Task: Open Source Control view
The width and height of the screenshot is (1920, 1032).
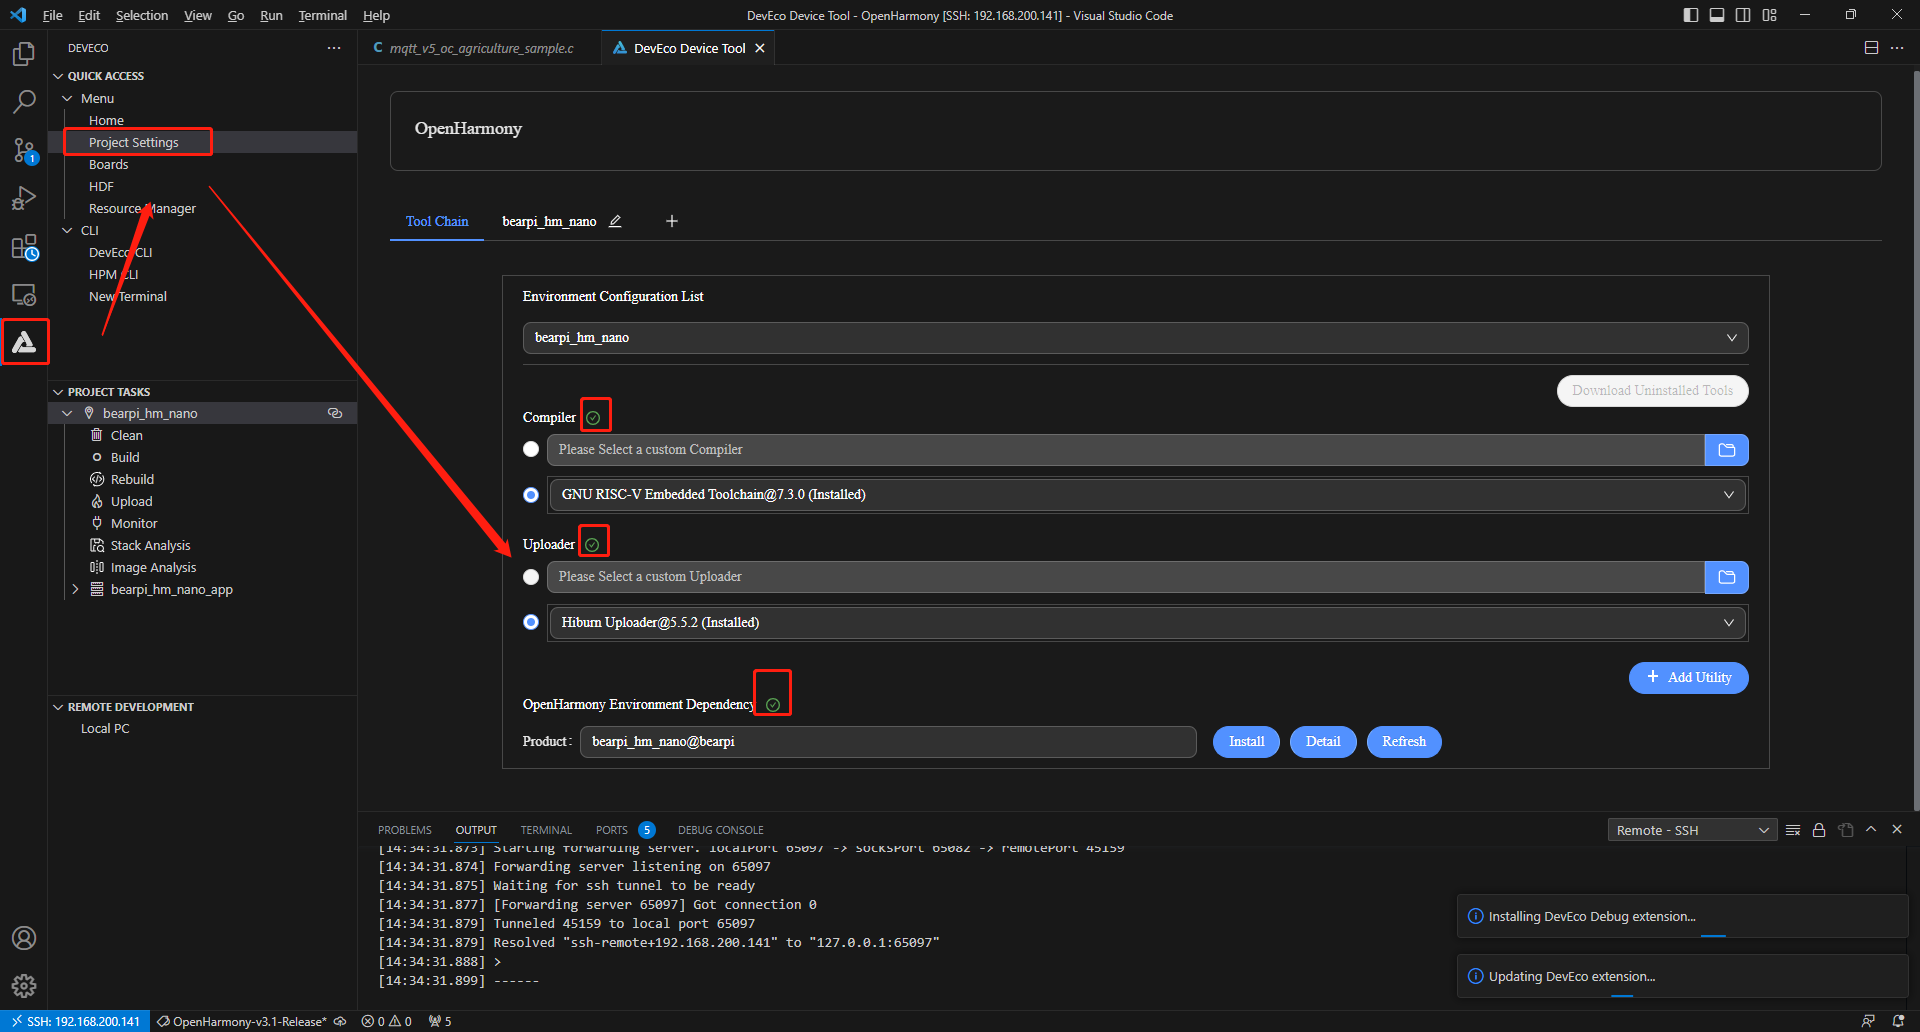Action: point(24,150)
